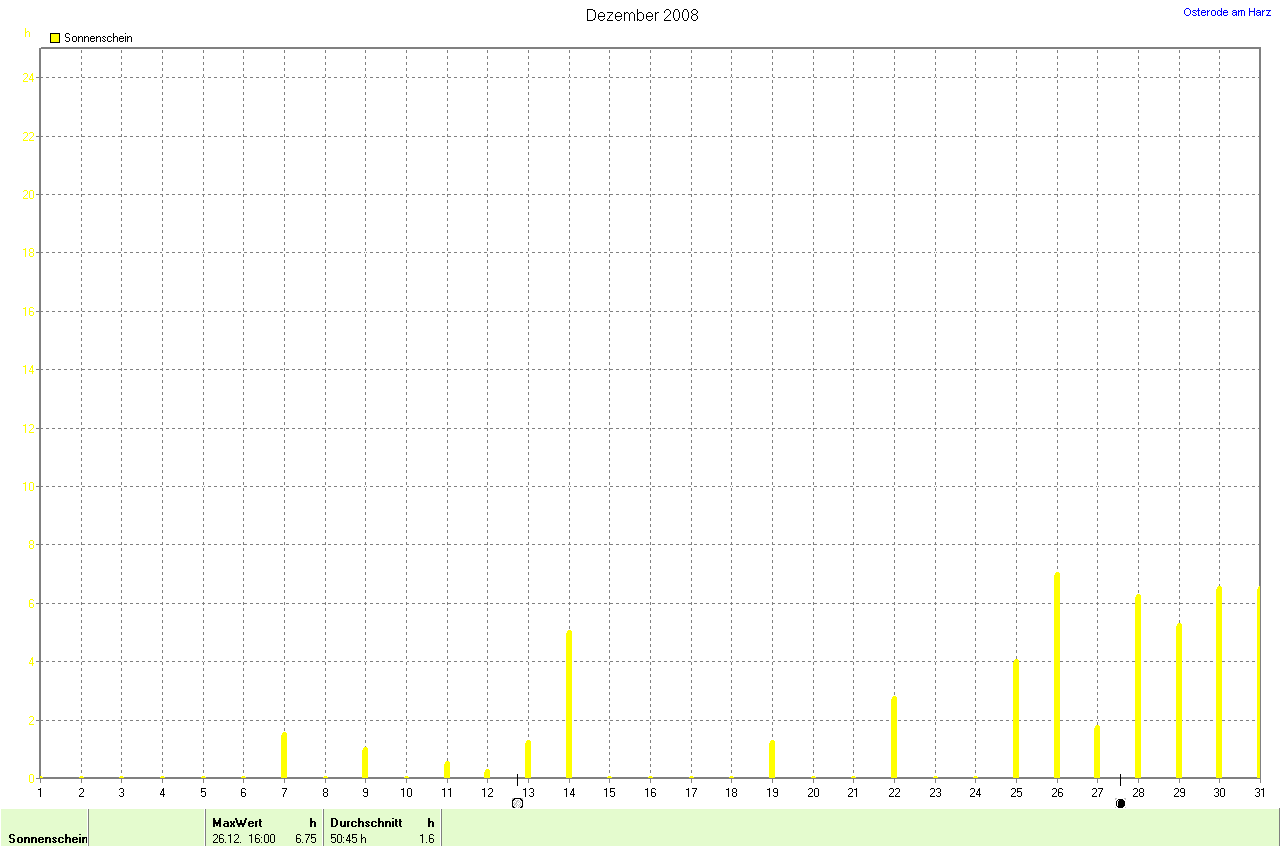Select the sunshine bar for day 14
Viewport: 1280px width, 846px height.
(x=569, y=704)
